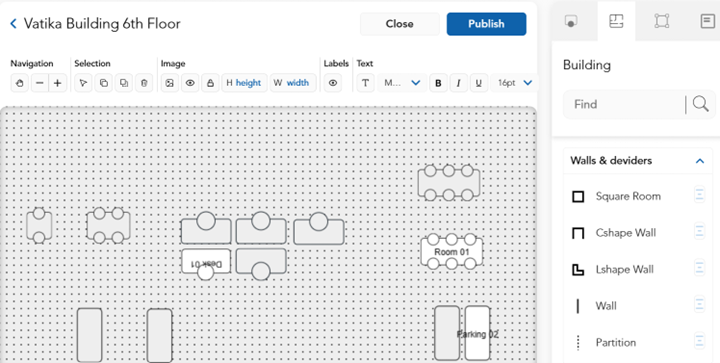Click the vertical line Wall icon
Viewport: 720px width, 363px height.
(x=578, y=306)
